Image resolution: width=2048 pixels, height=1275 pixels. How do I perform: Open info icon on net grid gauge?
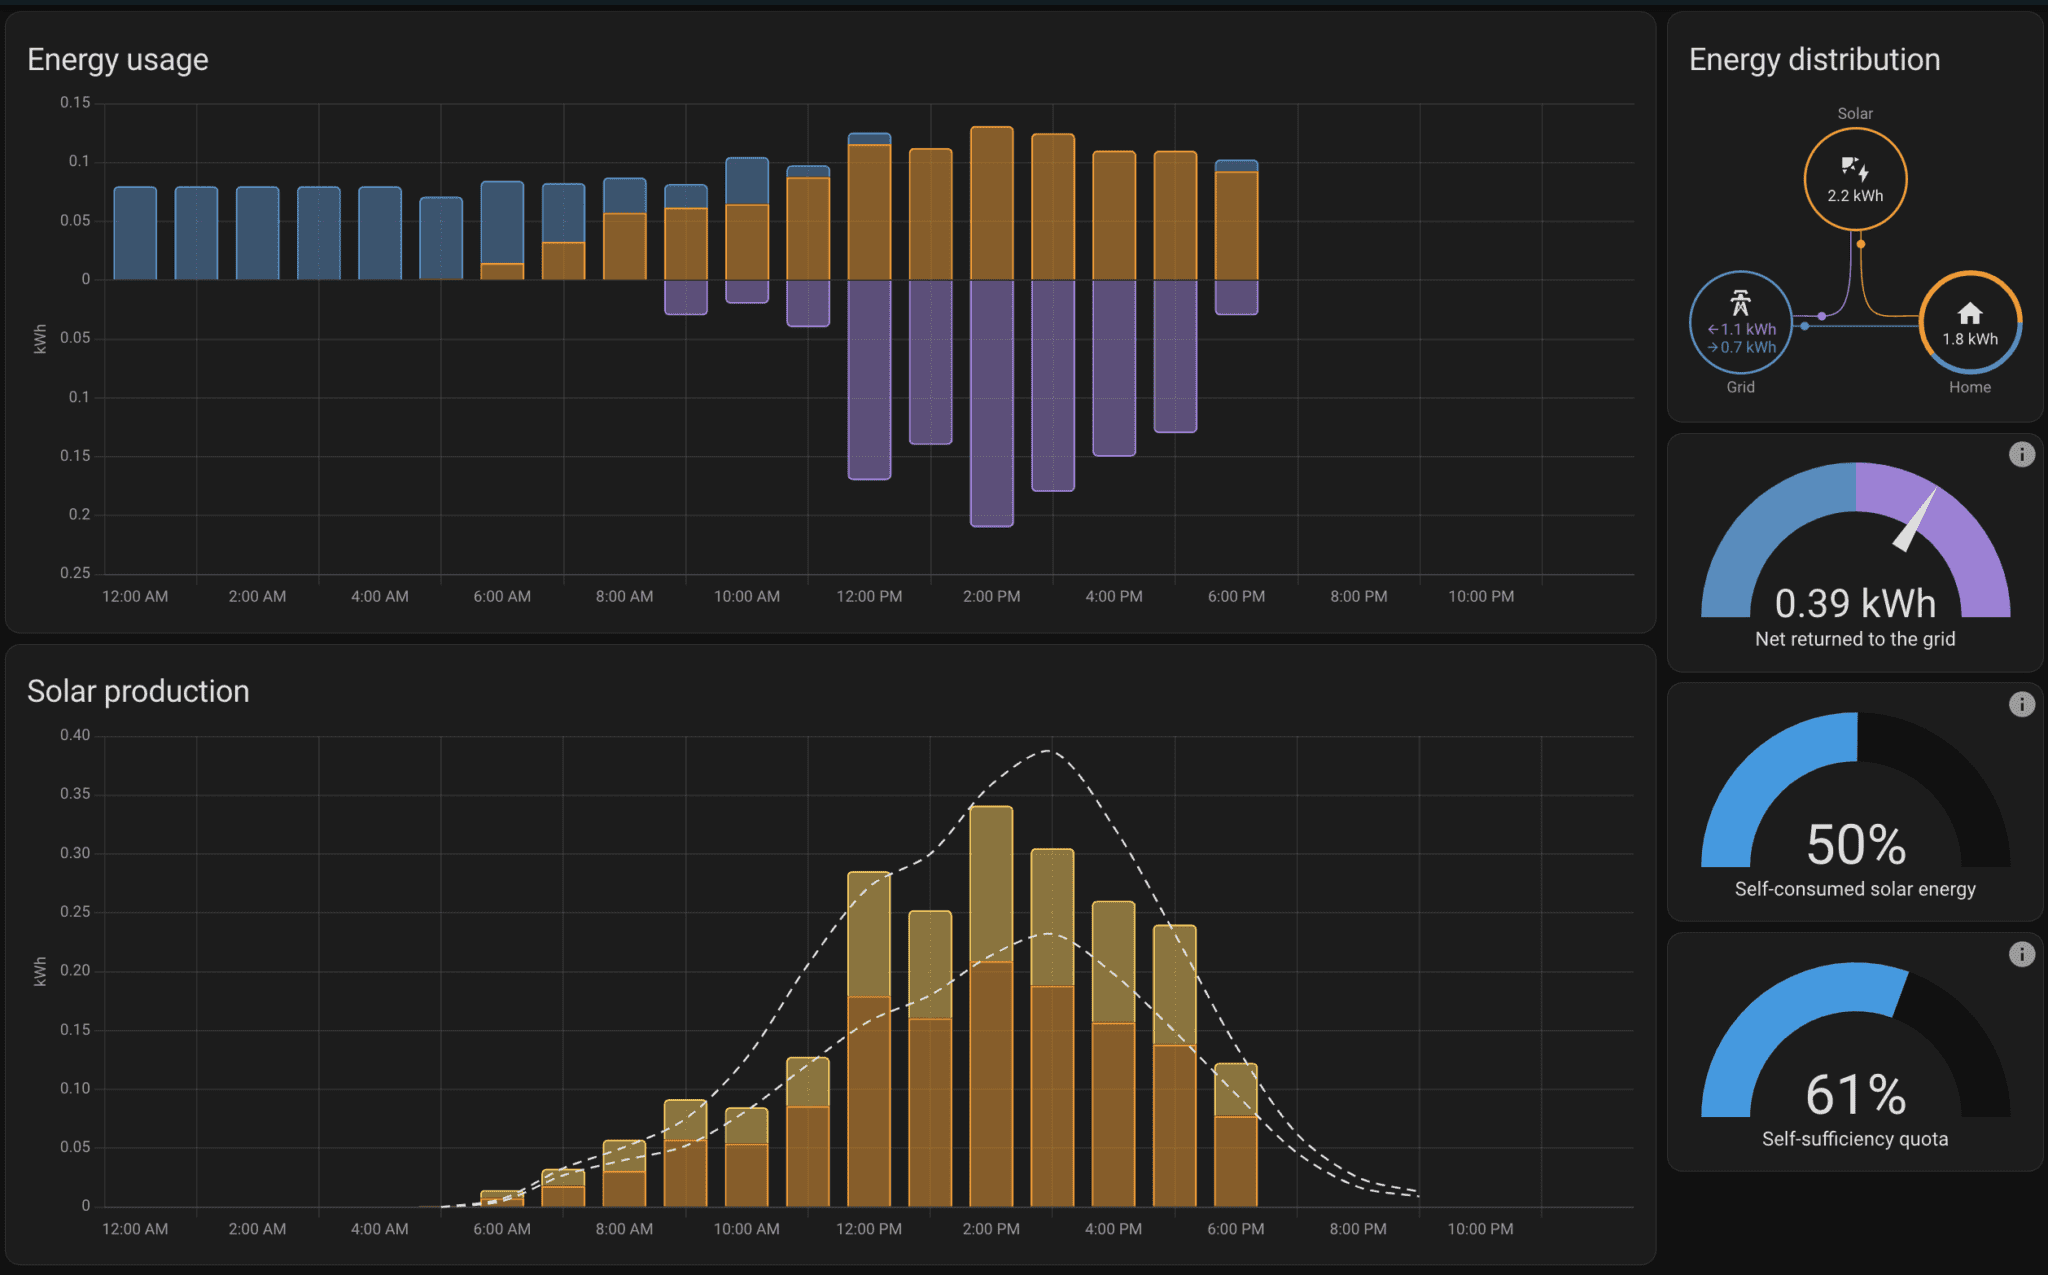coord(2021,455)
